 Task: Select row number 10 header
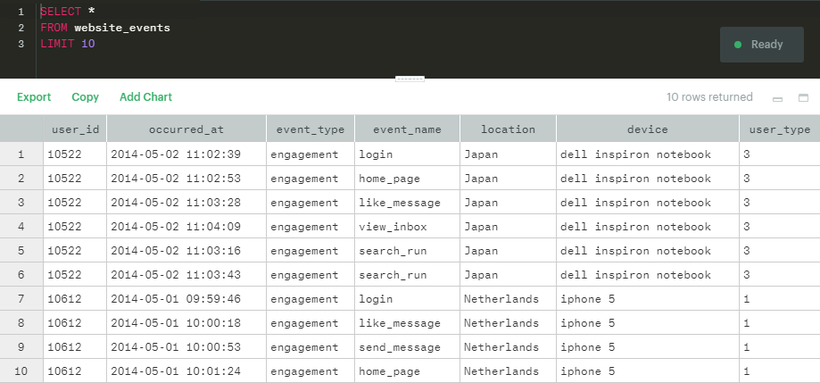21,371
